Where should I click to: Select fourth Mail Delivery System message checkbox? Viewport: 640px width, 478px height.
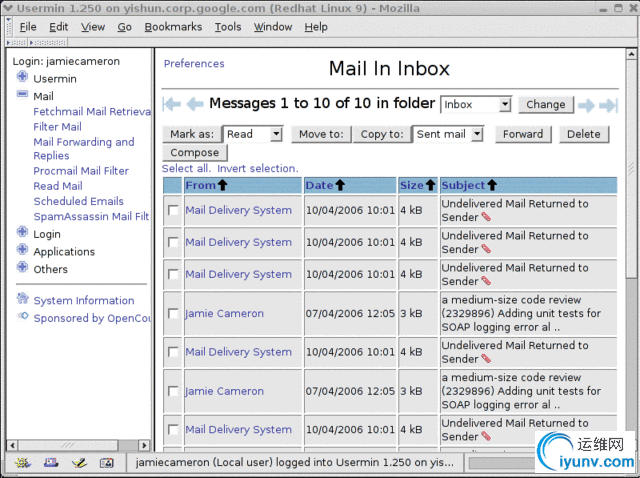173,352
